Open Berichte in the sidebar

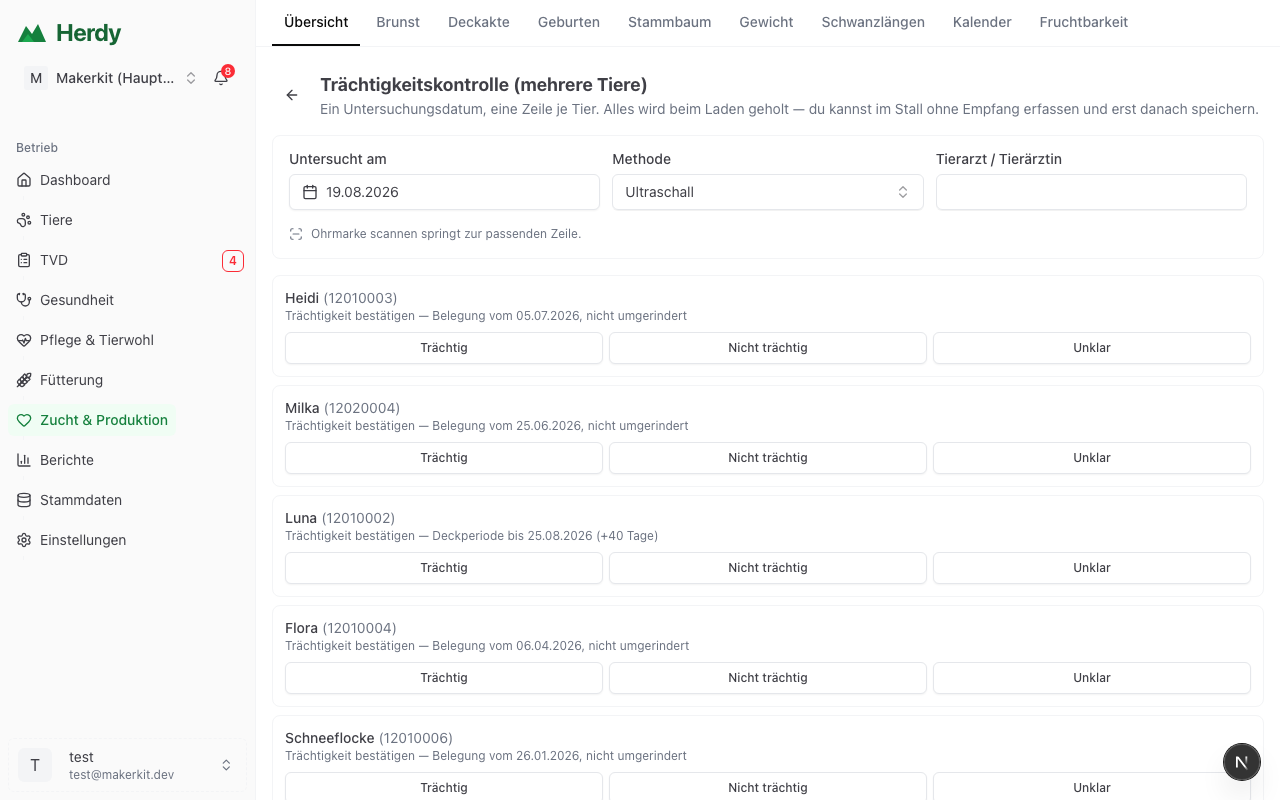(67, 460)
